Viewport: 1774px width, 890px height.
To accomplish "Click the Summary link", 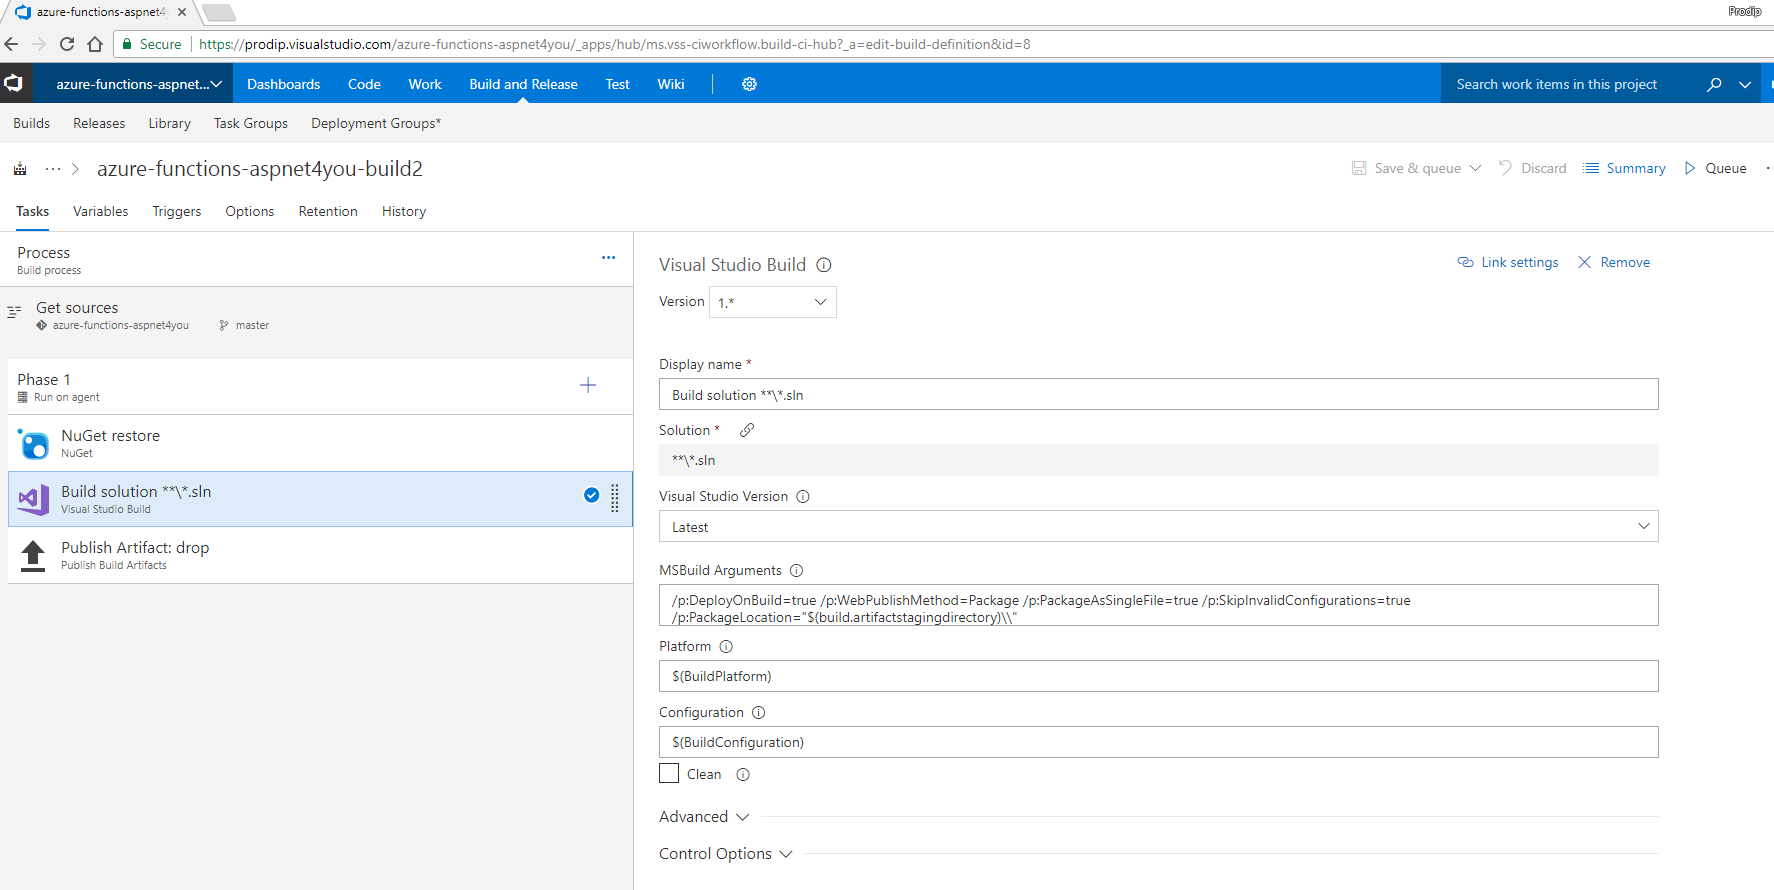I will point(1625,168).
